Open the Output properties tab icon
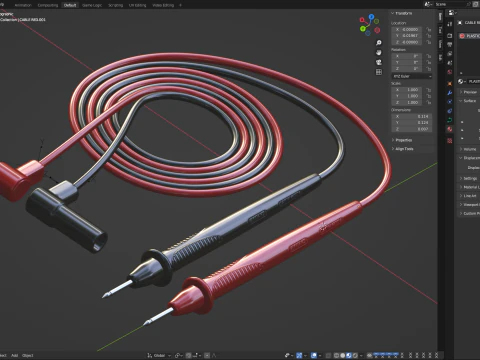480x360 pixels. (x=450, y=44)
